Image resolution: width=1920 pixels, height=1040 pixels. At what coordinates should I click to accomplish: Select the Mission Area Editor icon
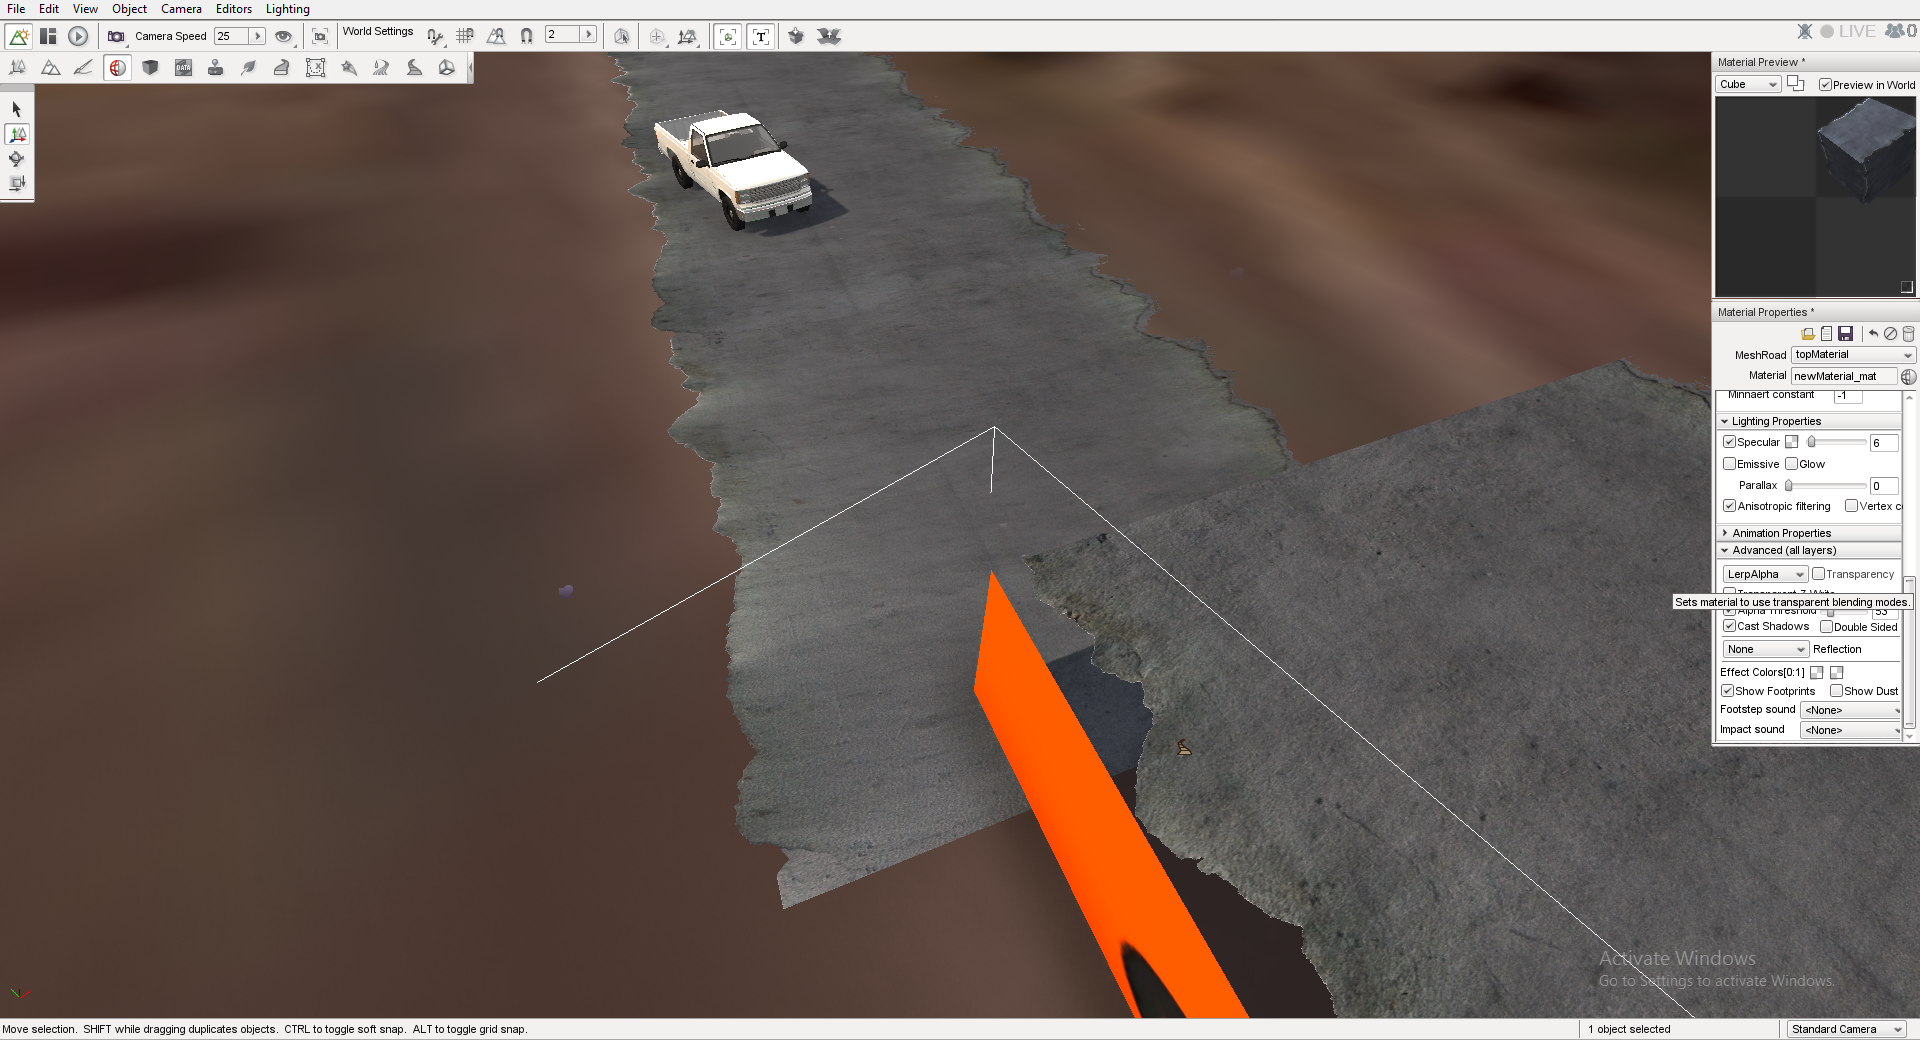click(315, 68)
